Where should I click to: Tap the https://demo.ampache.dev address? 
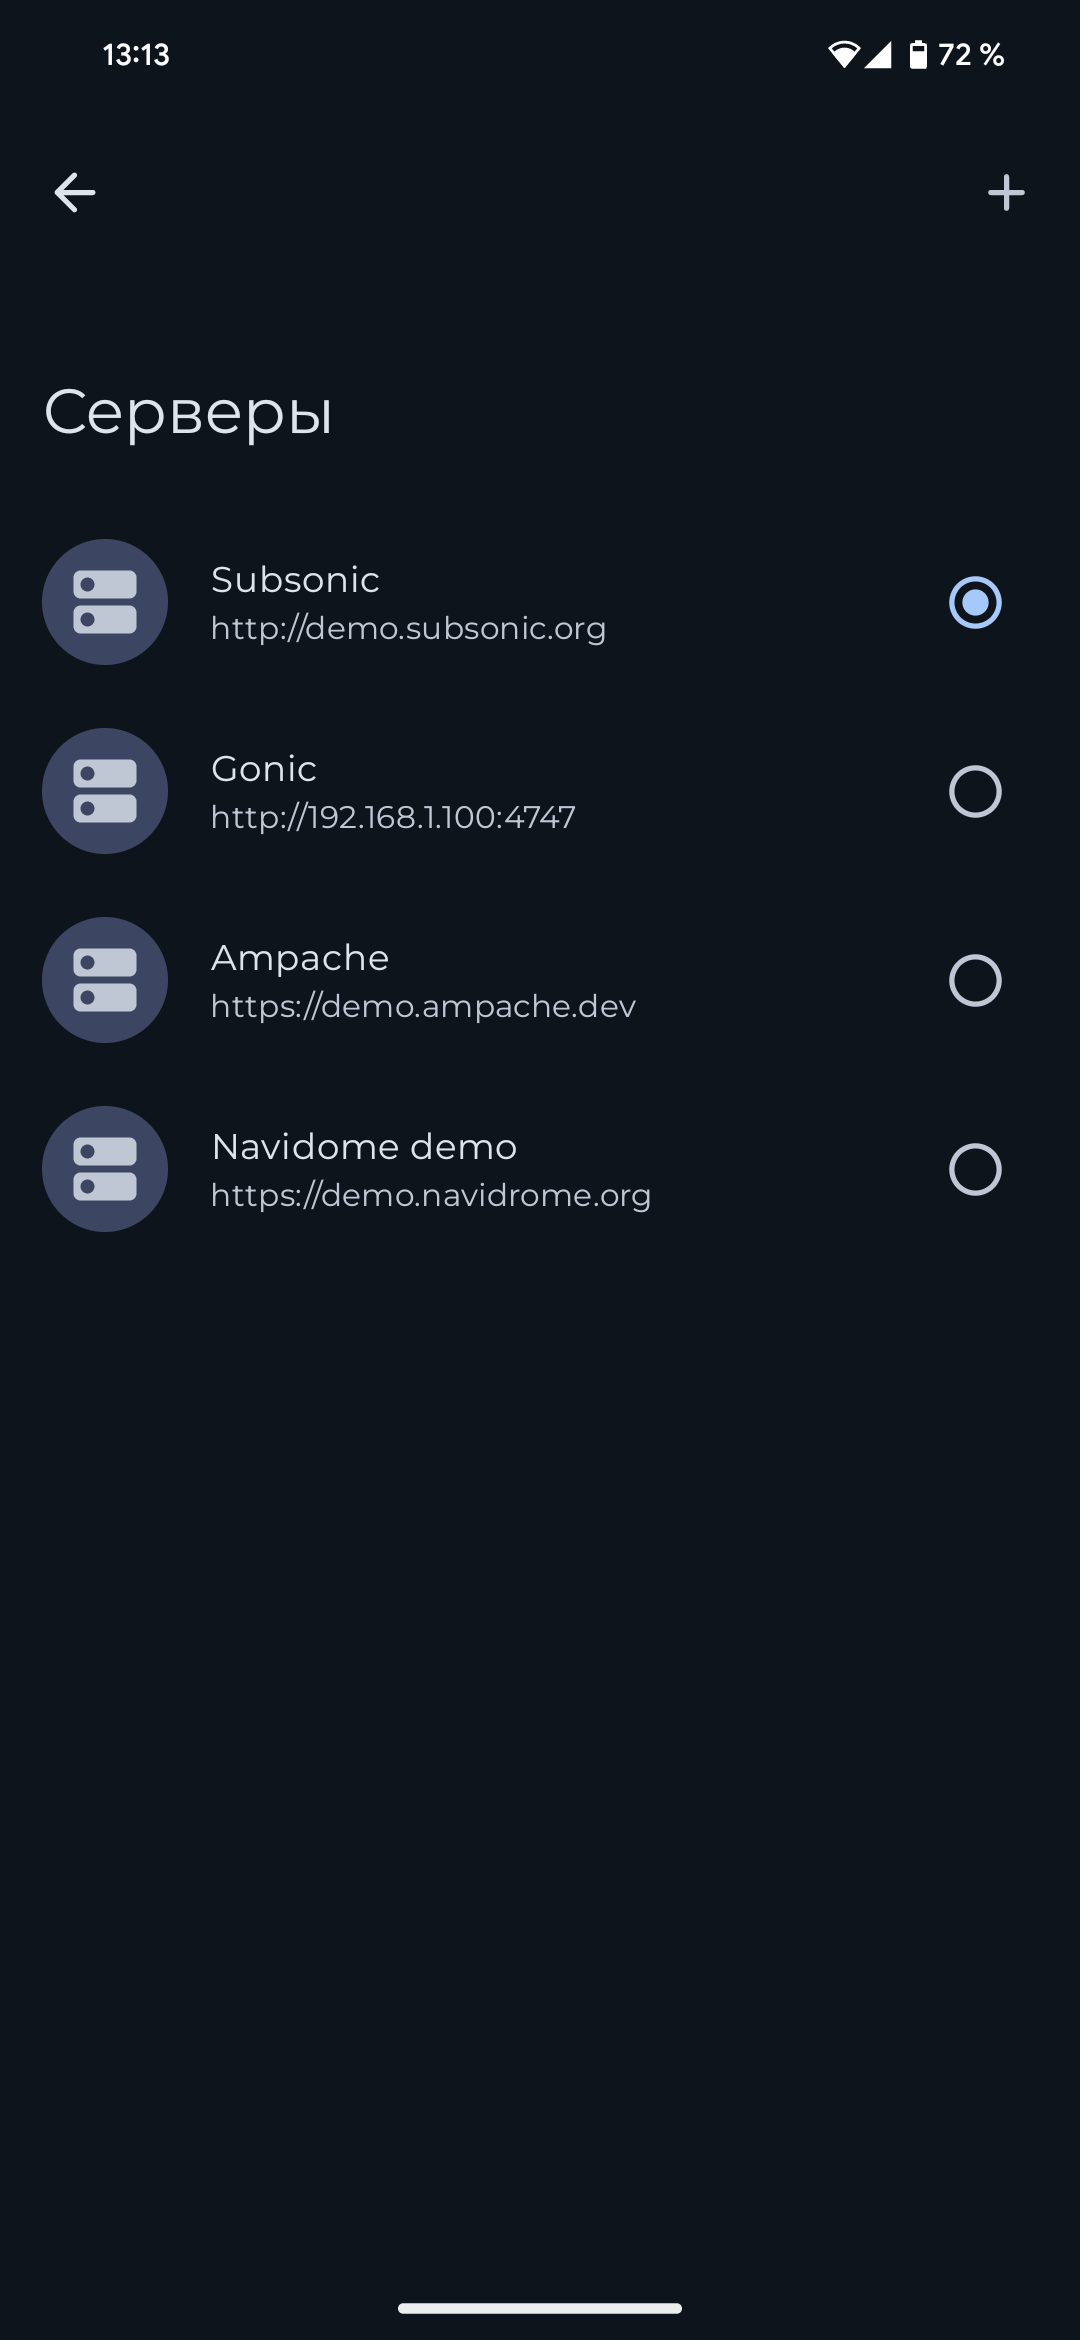(x=423, y=1006)
